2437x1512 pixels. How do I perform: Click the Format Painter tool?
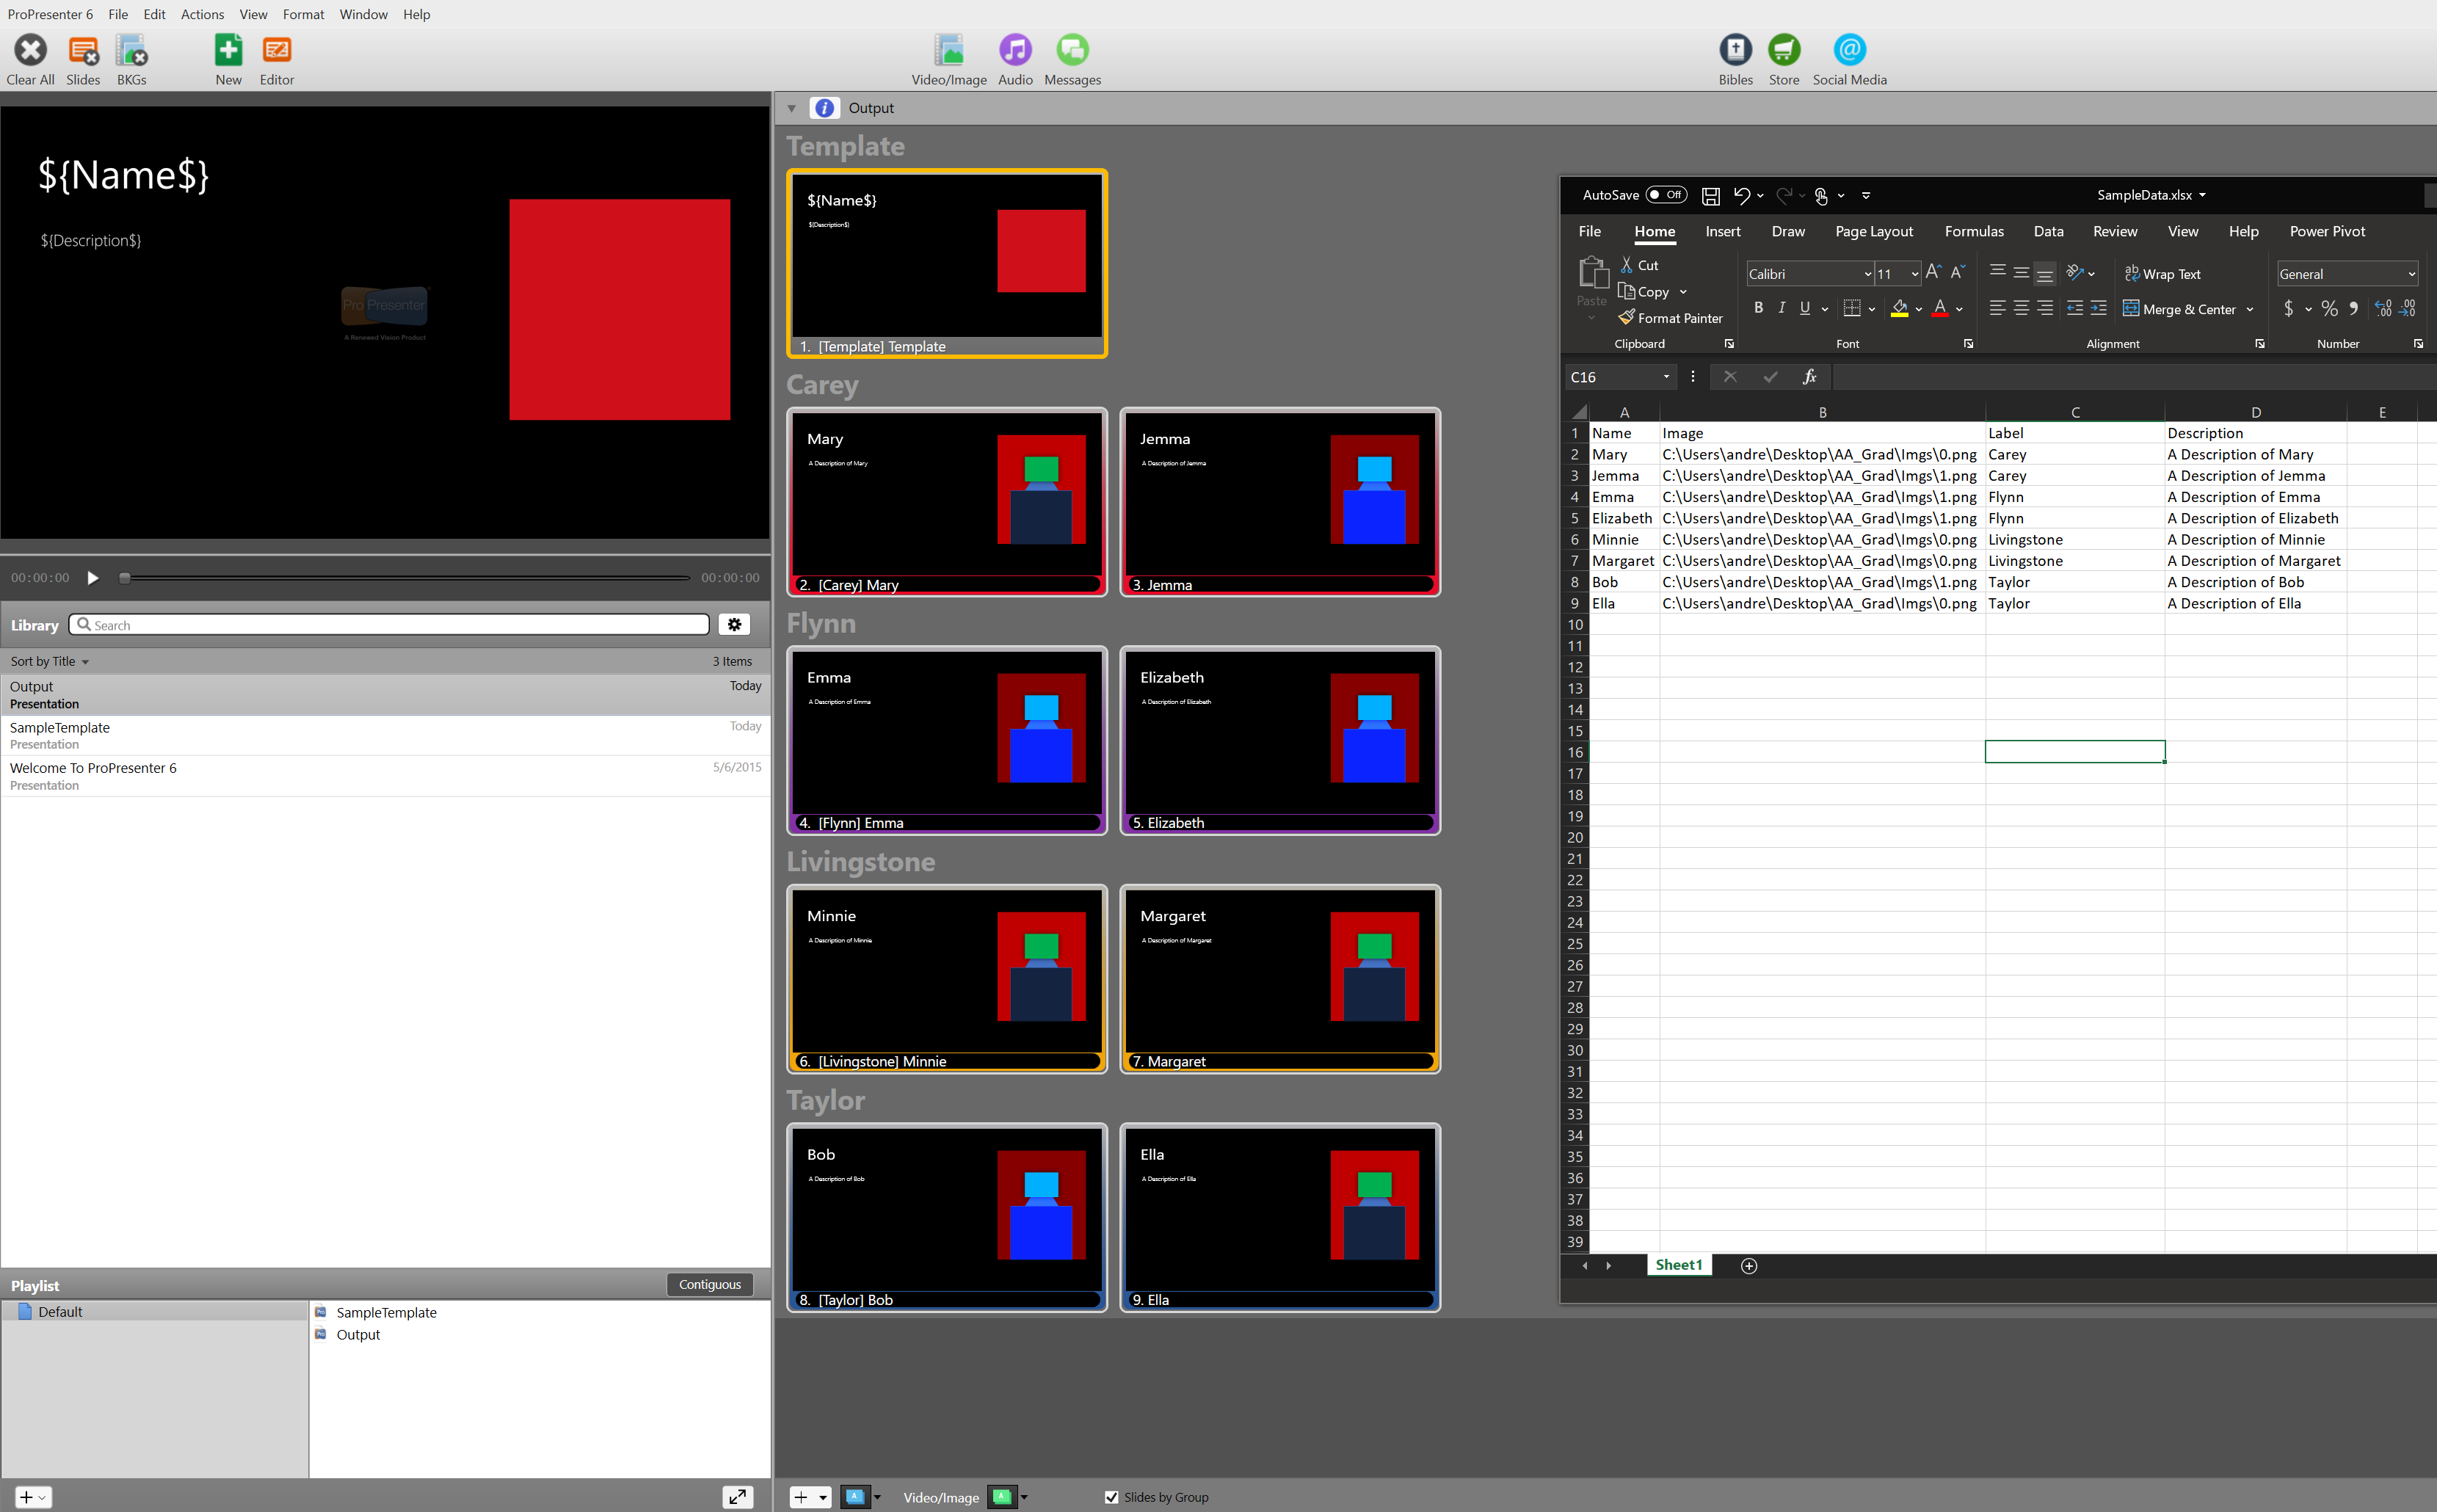click(1670, 318)
